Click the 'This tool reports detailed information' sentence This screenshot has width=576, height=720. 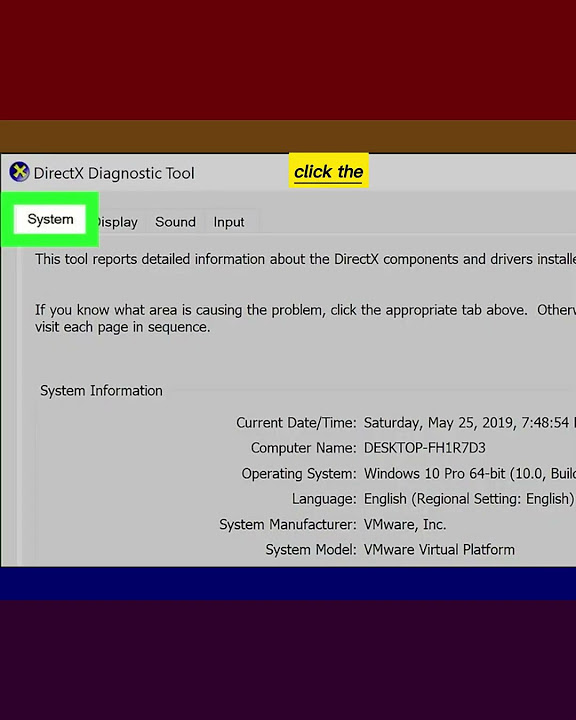coord(305,259)
